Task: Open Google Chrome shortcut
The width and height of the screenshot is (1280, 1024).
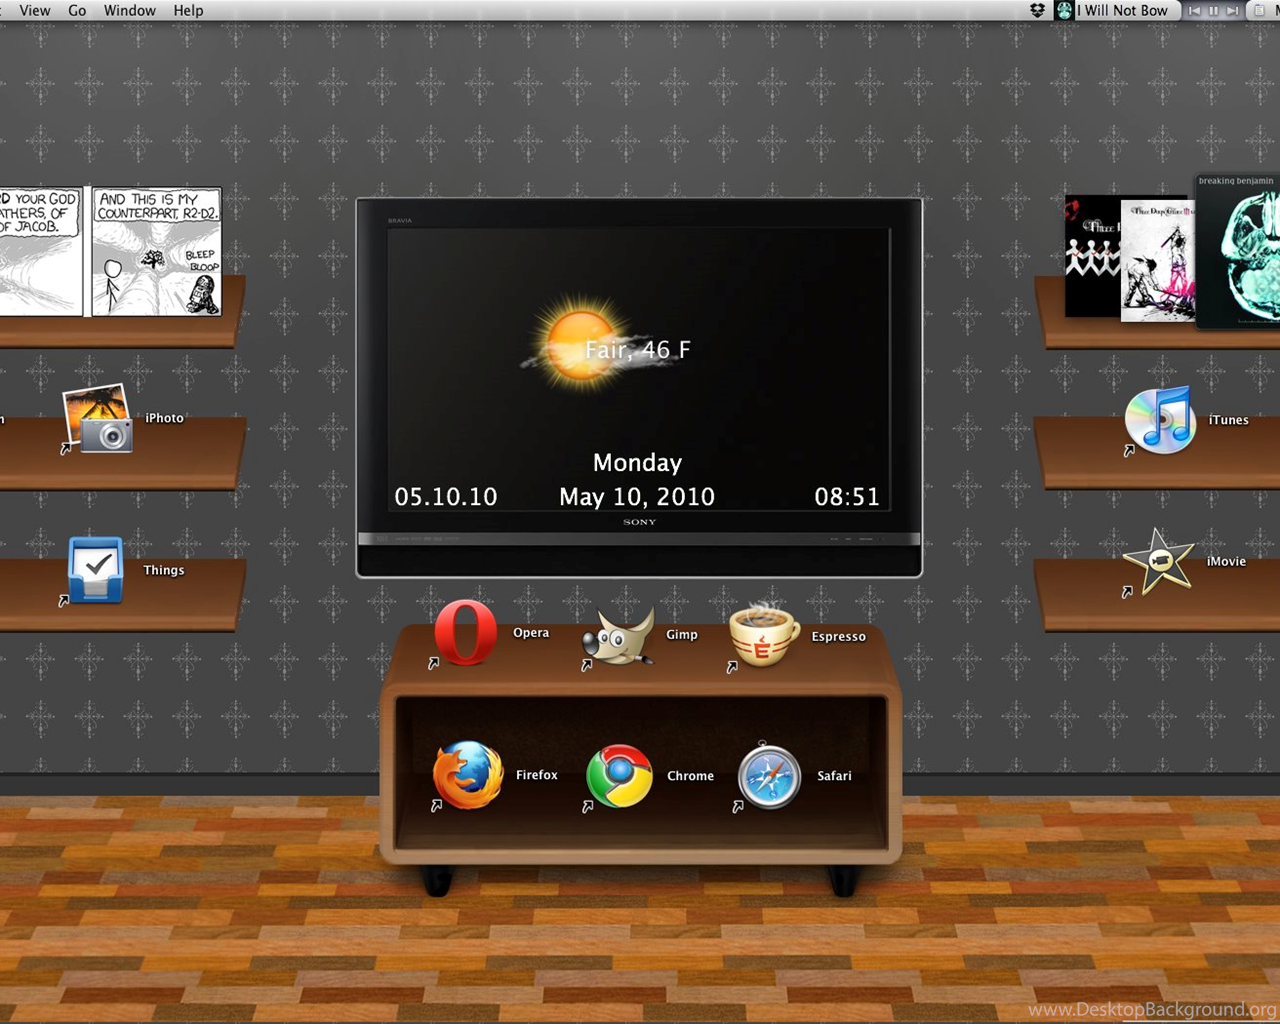Action: coord(619,776)
